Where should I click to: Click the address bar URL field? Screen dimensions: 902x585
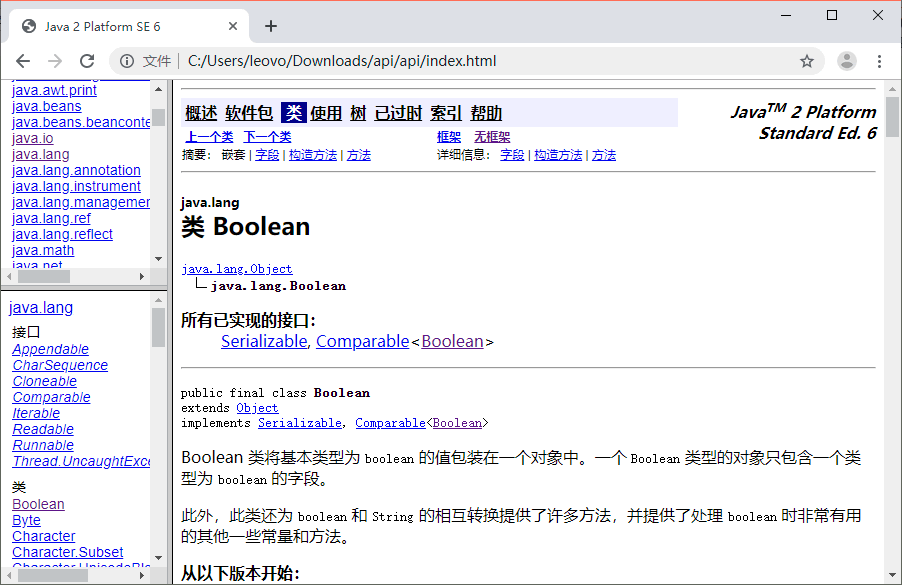(489, 61)
